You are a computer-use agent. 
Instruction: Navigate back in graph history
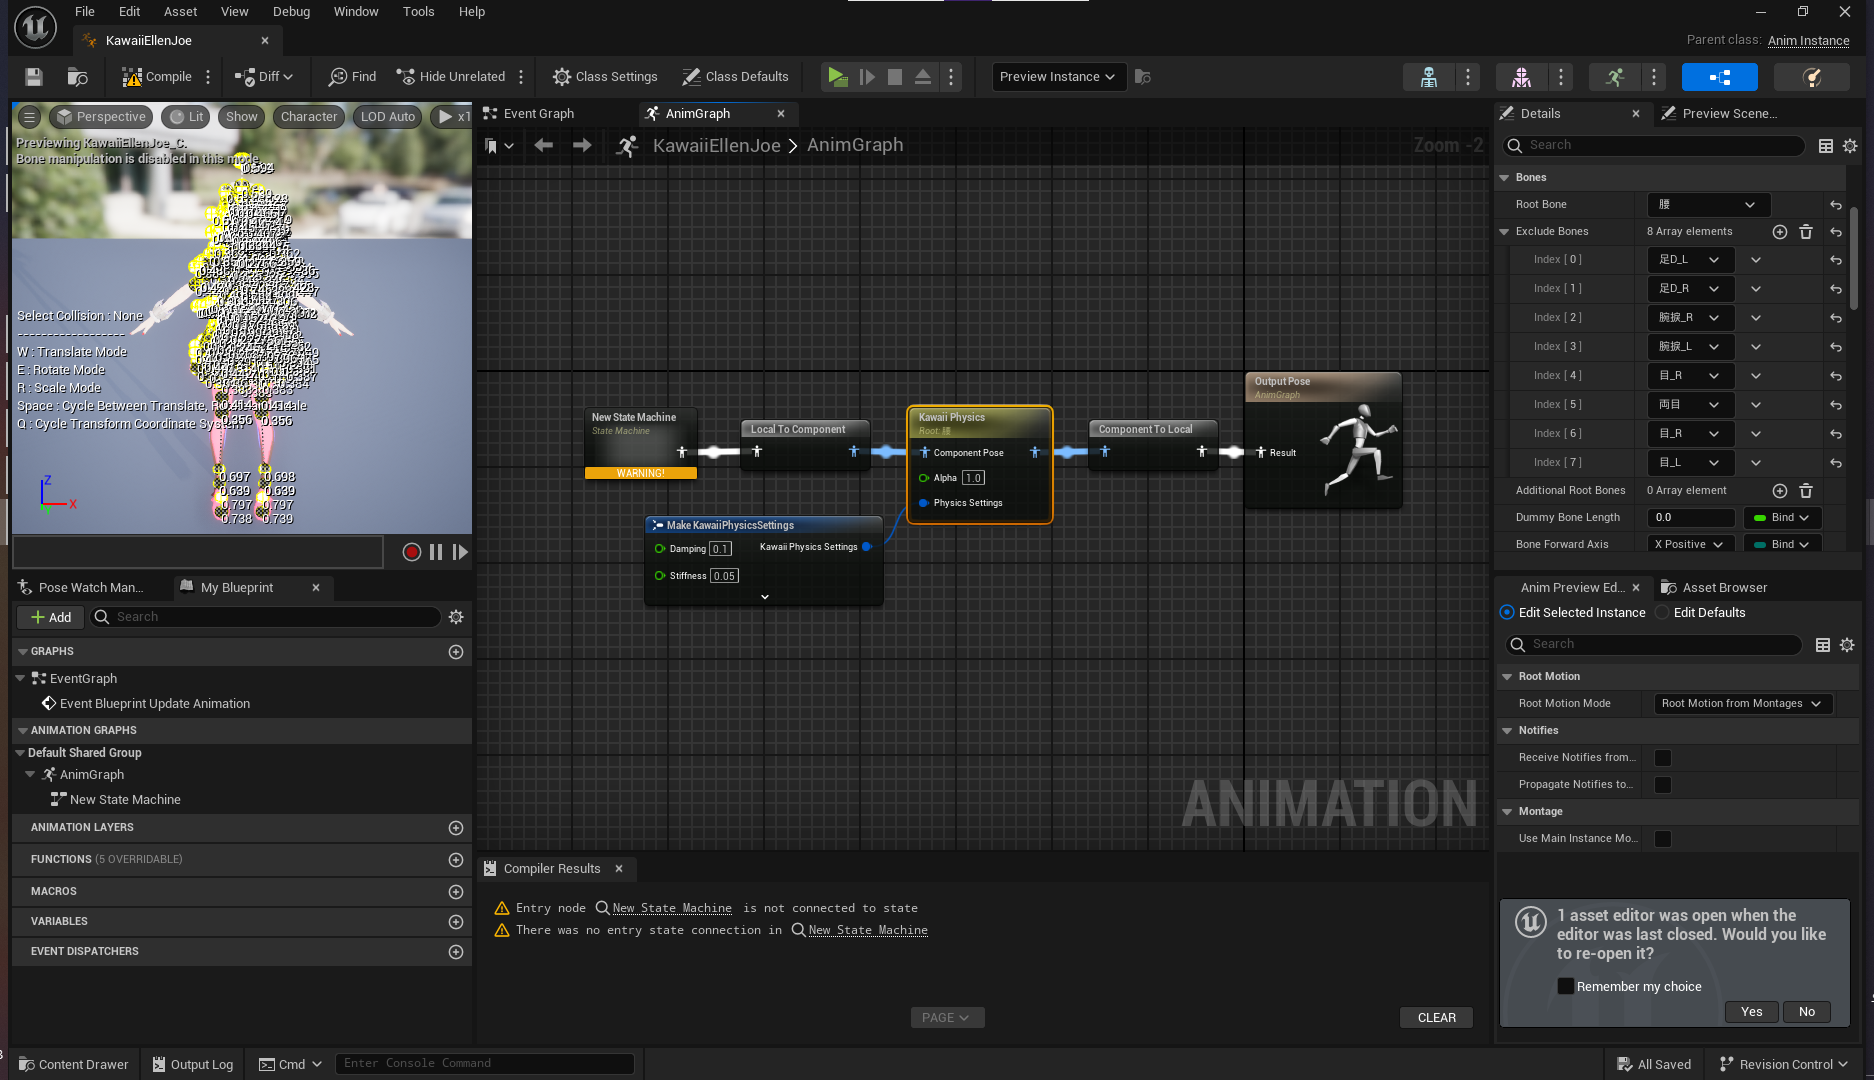point(543,145)
